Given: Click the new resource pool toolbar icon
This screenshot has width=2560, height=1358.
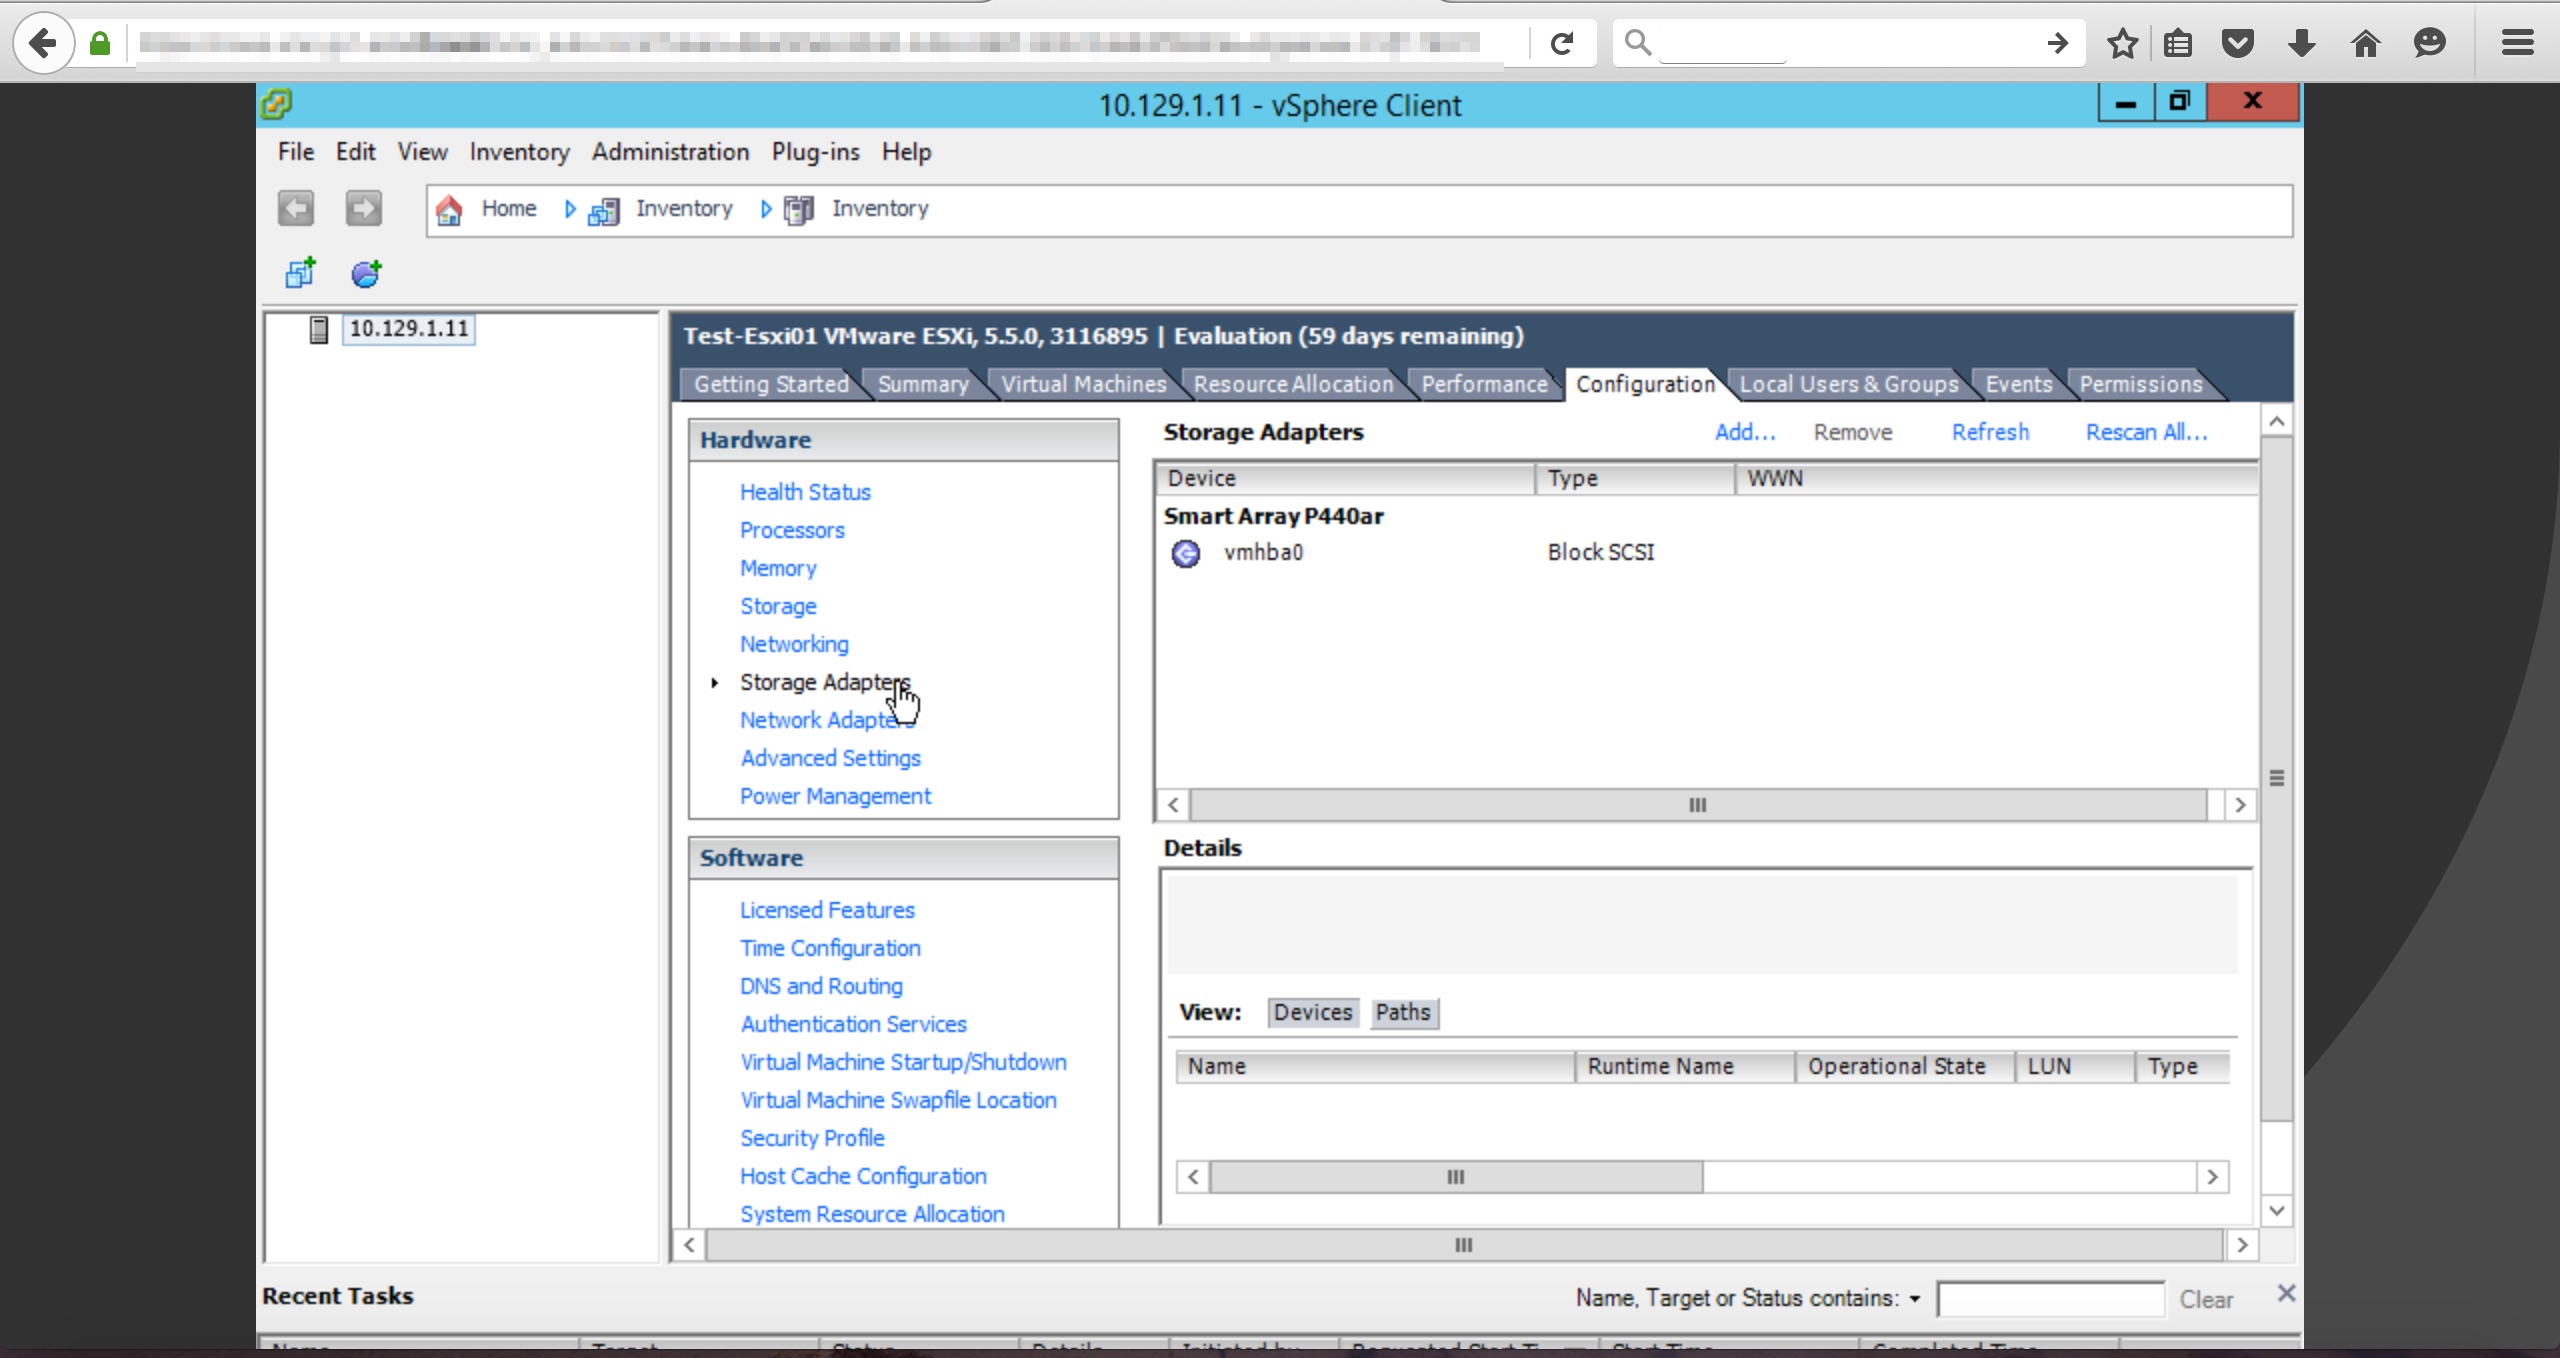Looking at the screenshot, I should (x=366, y=273).
